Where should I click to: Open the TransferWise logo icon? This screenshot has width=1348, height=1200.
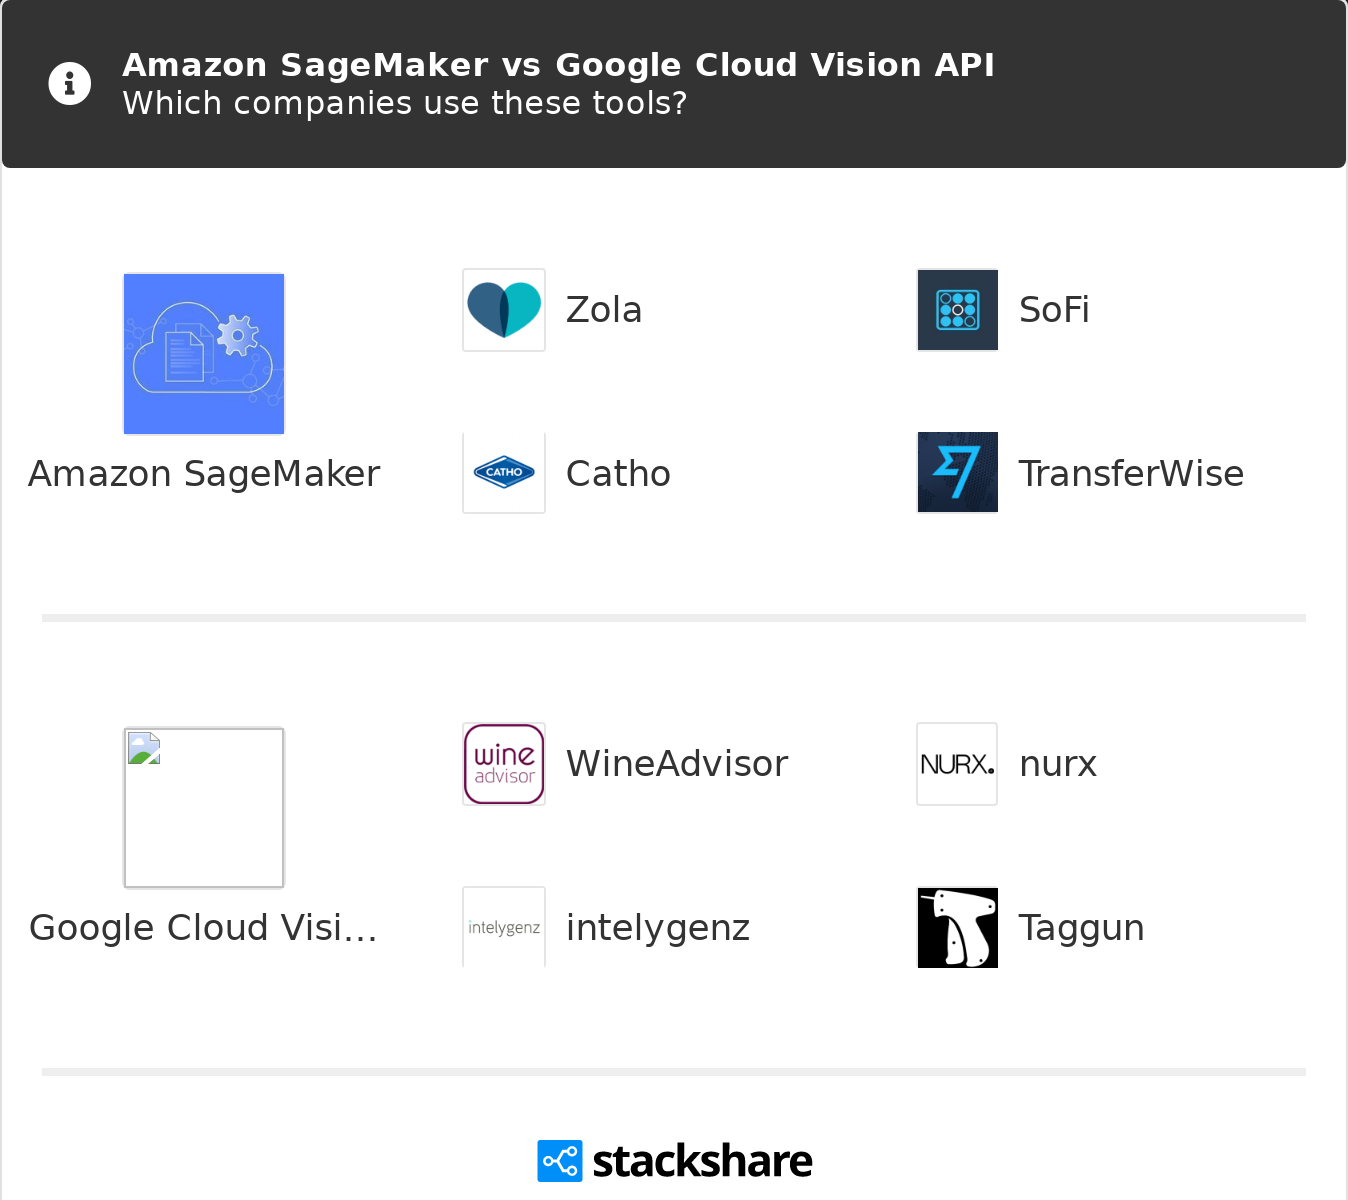[x=958, y=473]
